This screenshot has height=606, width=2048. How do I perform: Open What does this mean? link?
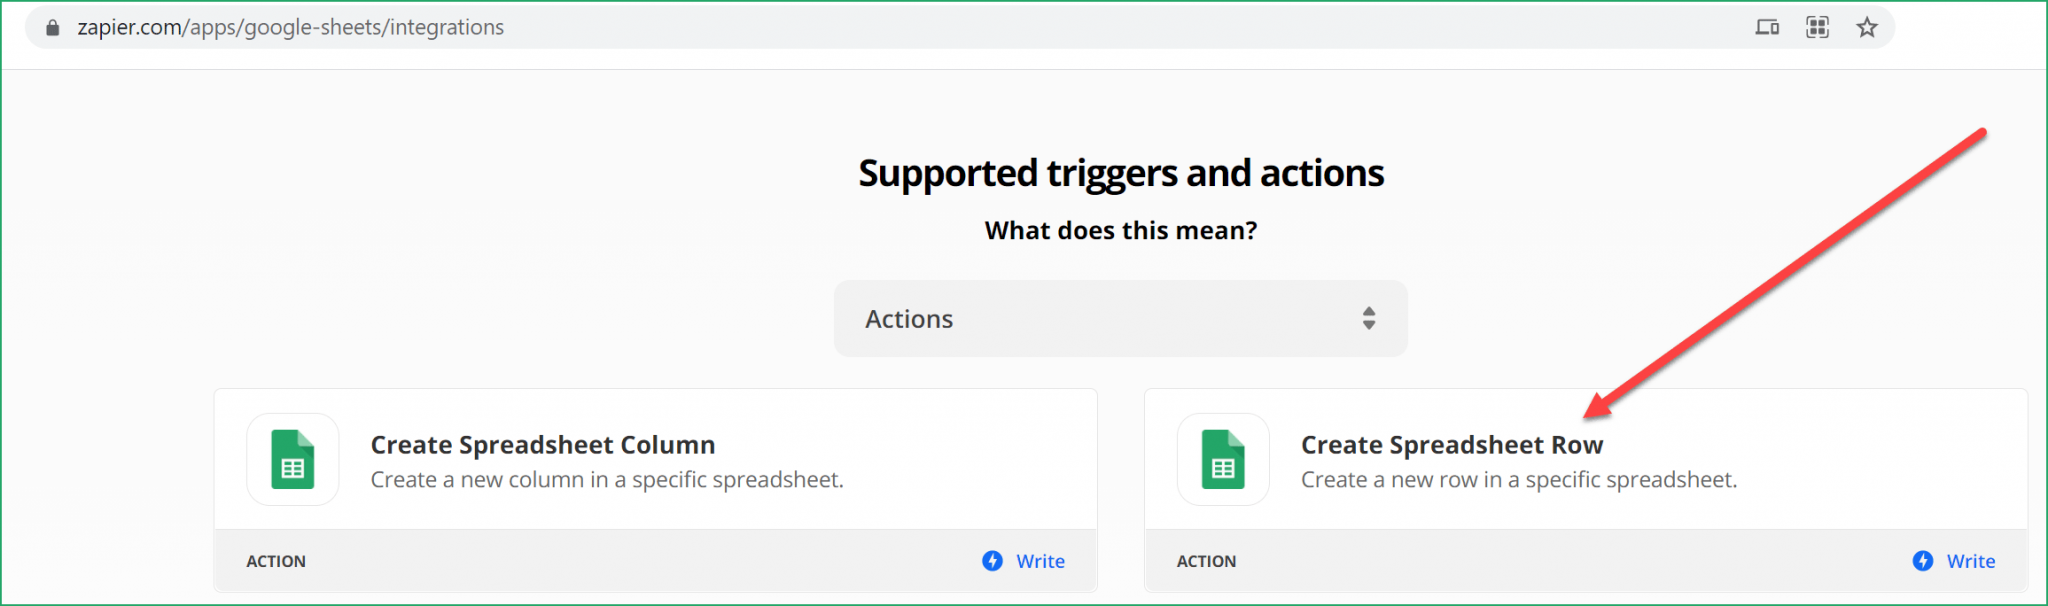point(1121,230)
